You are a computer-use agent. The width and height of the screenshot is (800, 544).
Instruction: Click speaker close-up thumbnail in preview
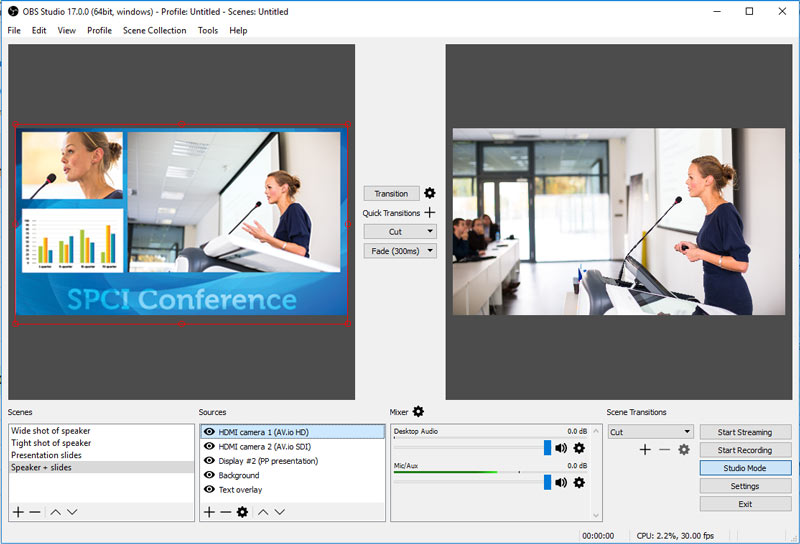[72, 165]
